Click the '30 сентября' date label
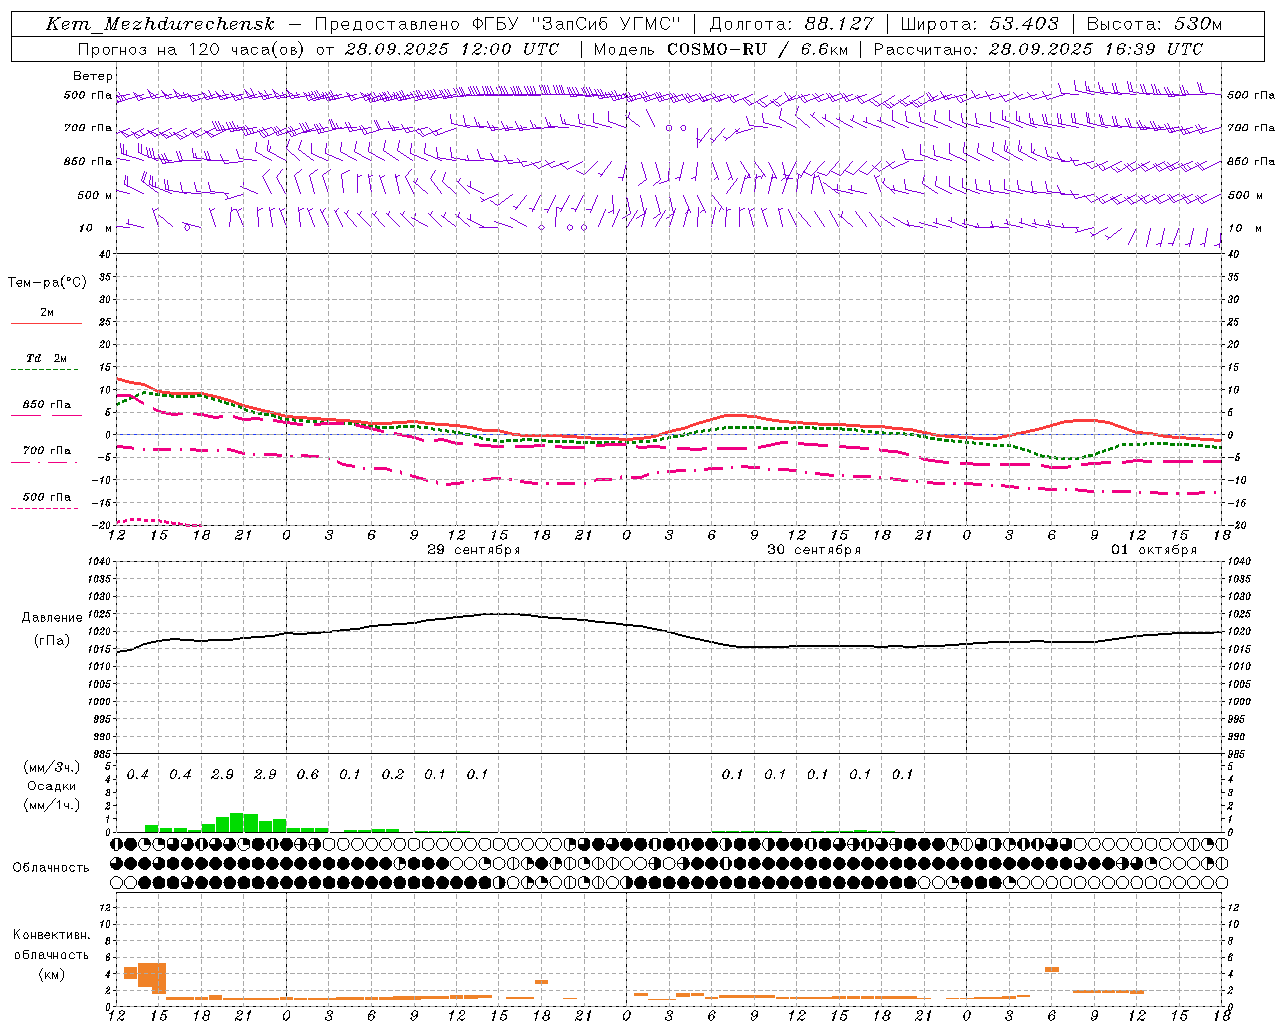1280x1024 pixels. [814, 550]
